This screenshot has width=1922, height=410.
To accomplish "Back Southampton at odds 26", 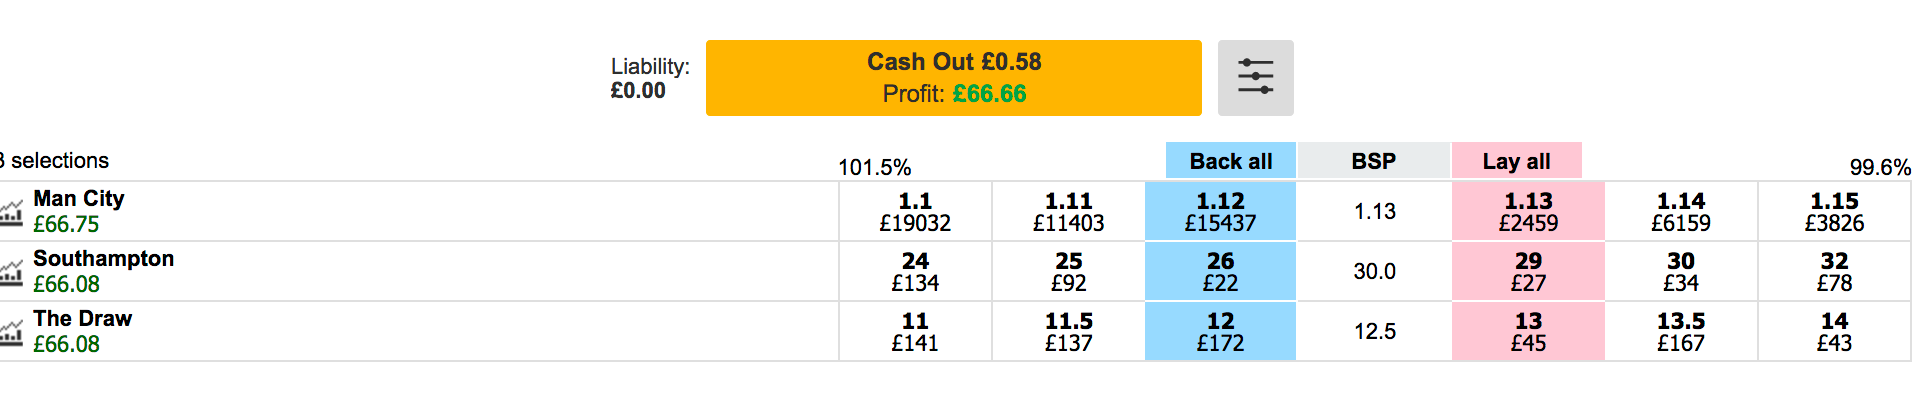I will [x=1220, y=271].
